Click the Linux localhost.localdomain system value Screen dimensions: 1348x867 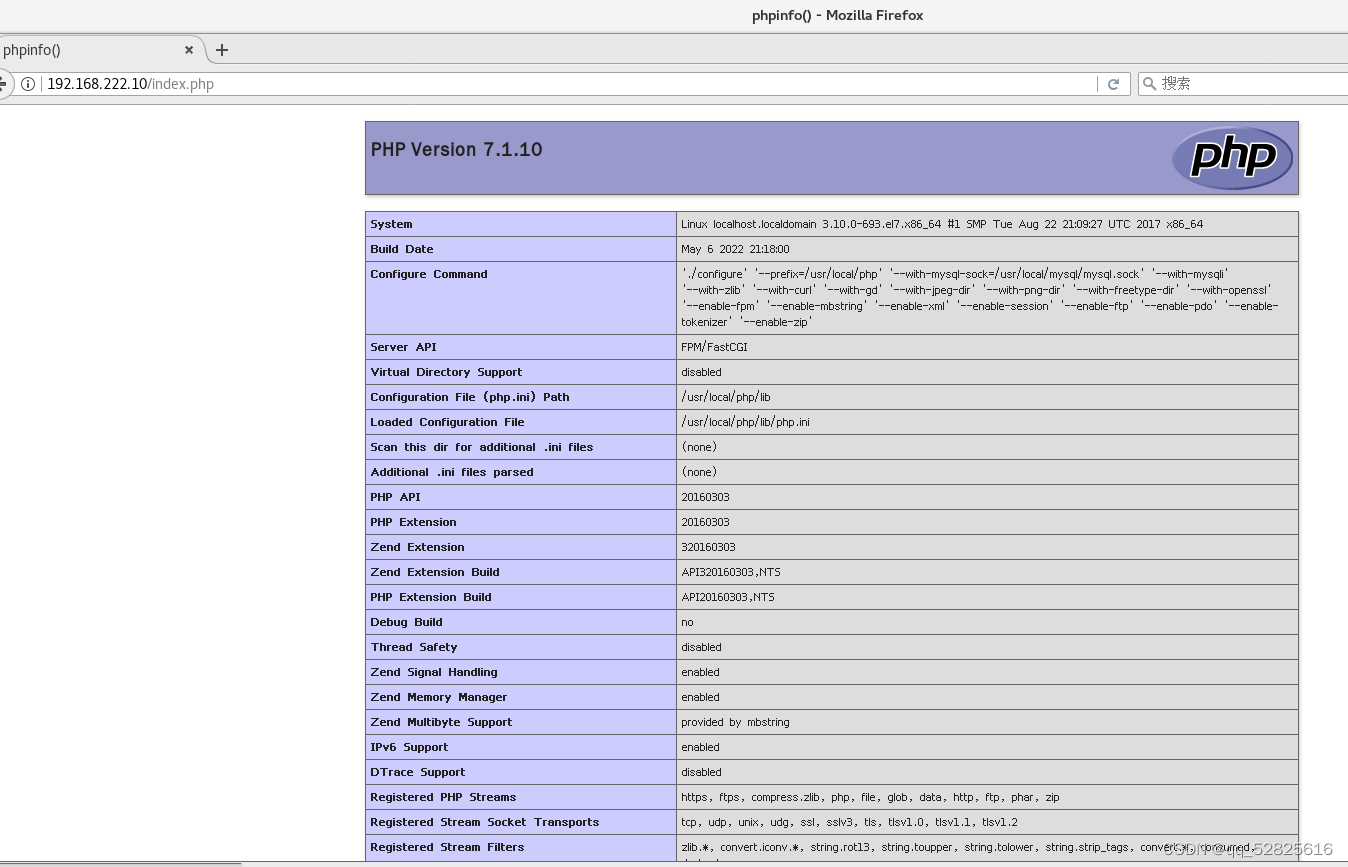coord(942,224)
